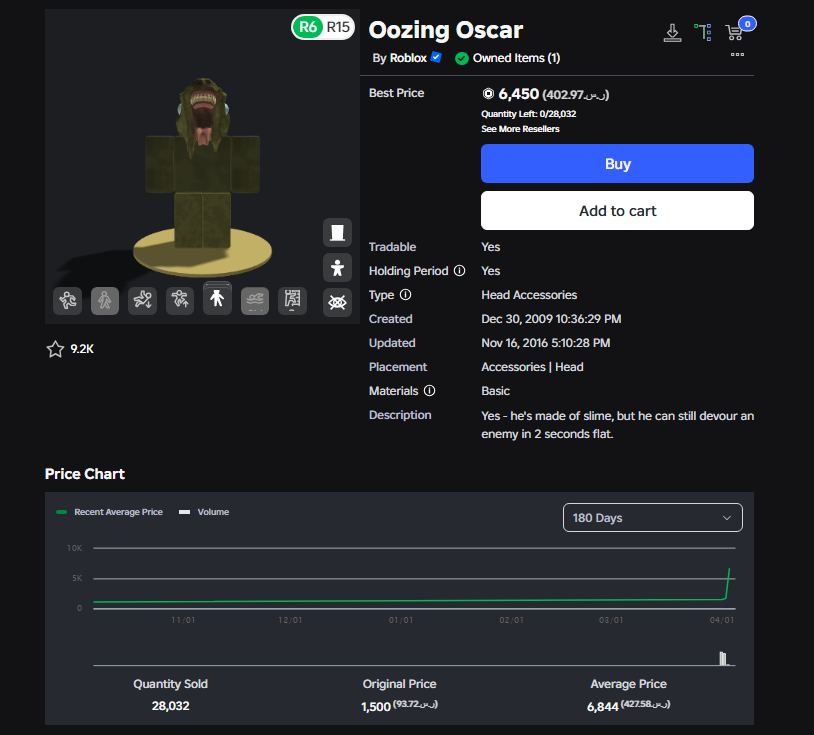Click the Updated date Nov 16, 2016
The height and width of the screenshot is (735, 814).
[x=546, y=343]
